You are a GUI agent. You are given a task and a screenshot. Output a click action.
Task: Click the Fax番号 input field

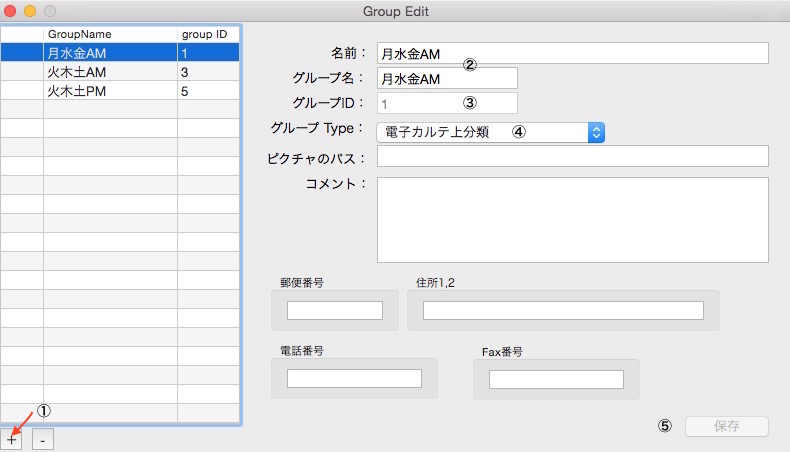pos(556,379)
